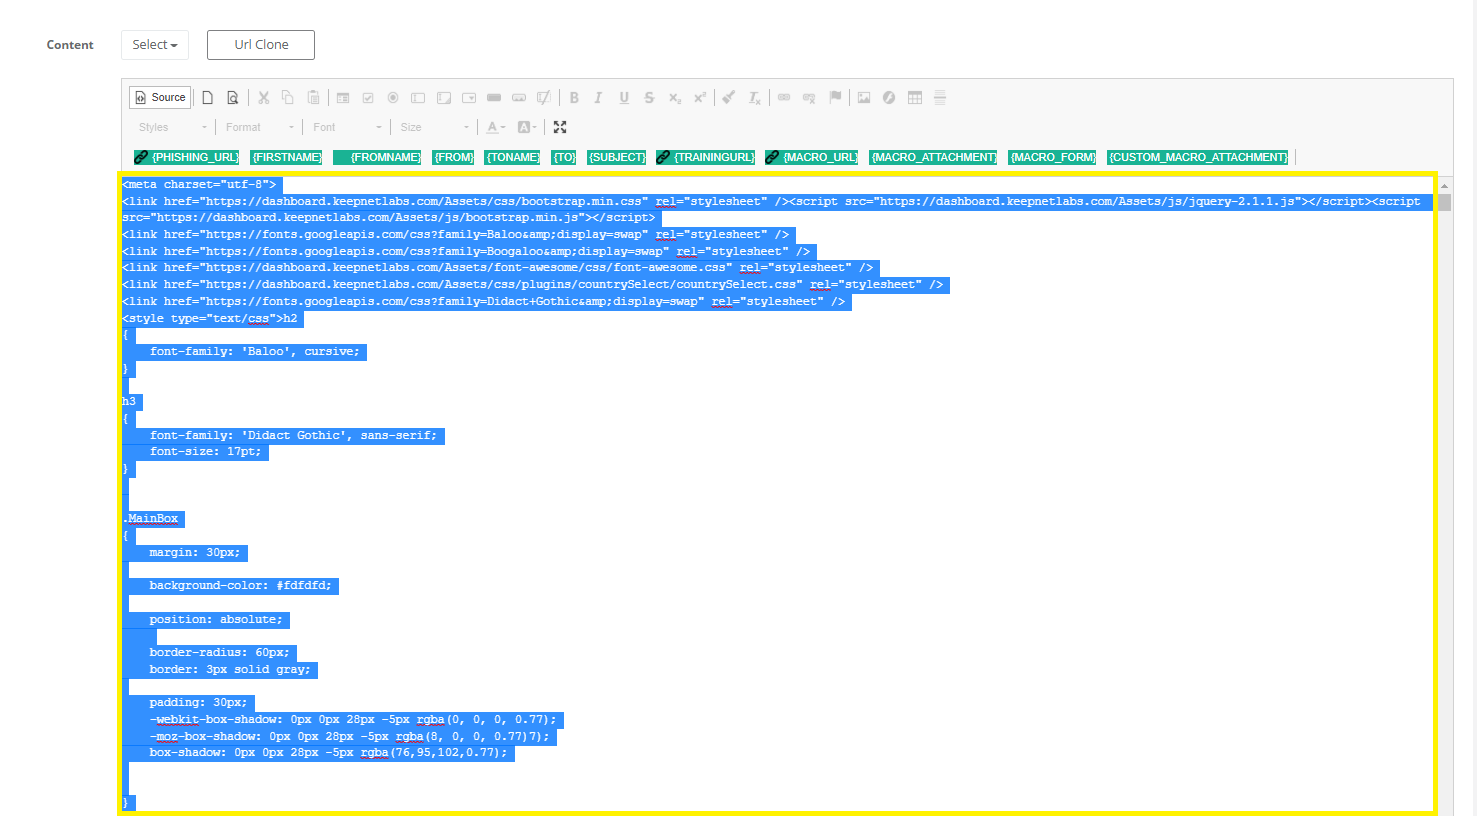
Task: Toggle the Source view button
Action: [159, 97]
